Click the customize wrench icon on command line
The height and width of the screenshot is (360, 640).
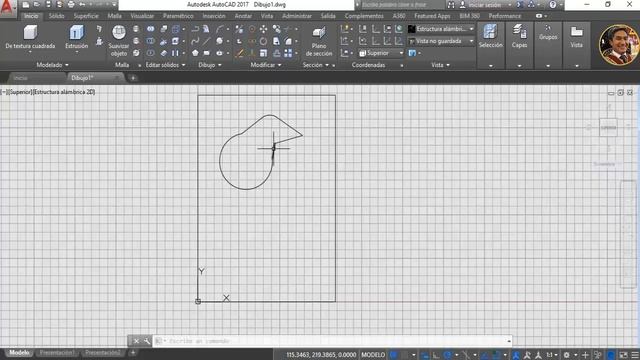click(147, 341)
